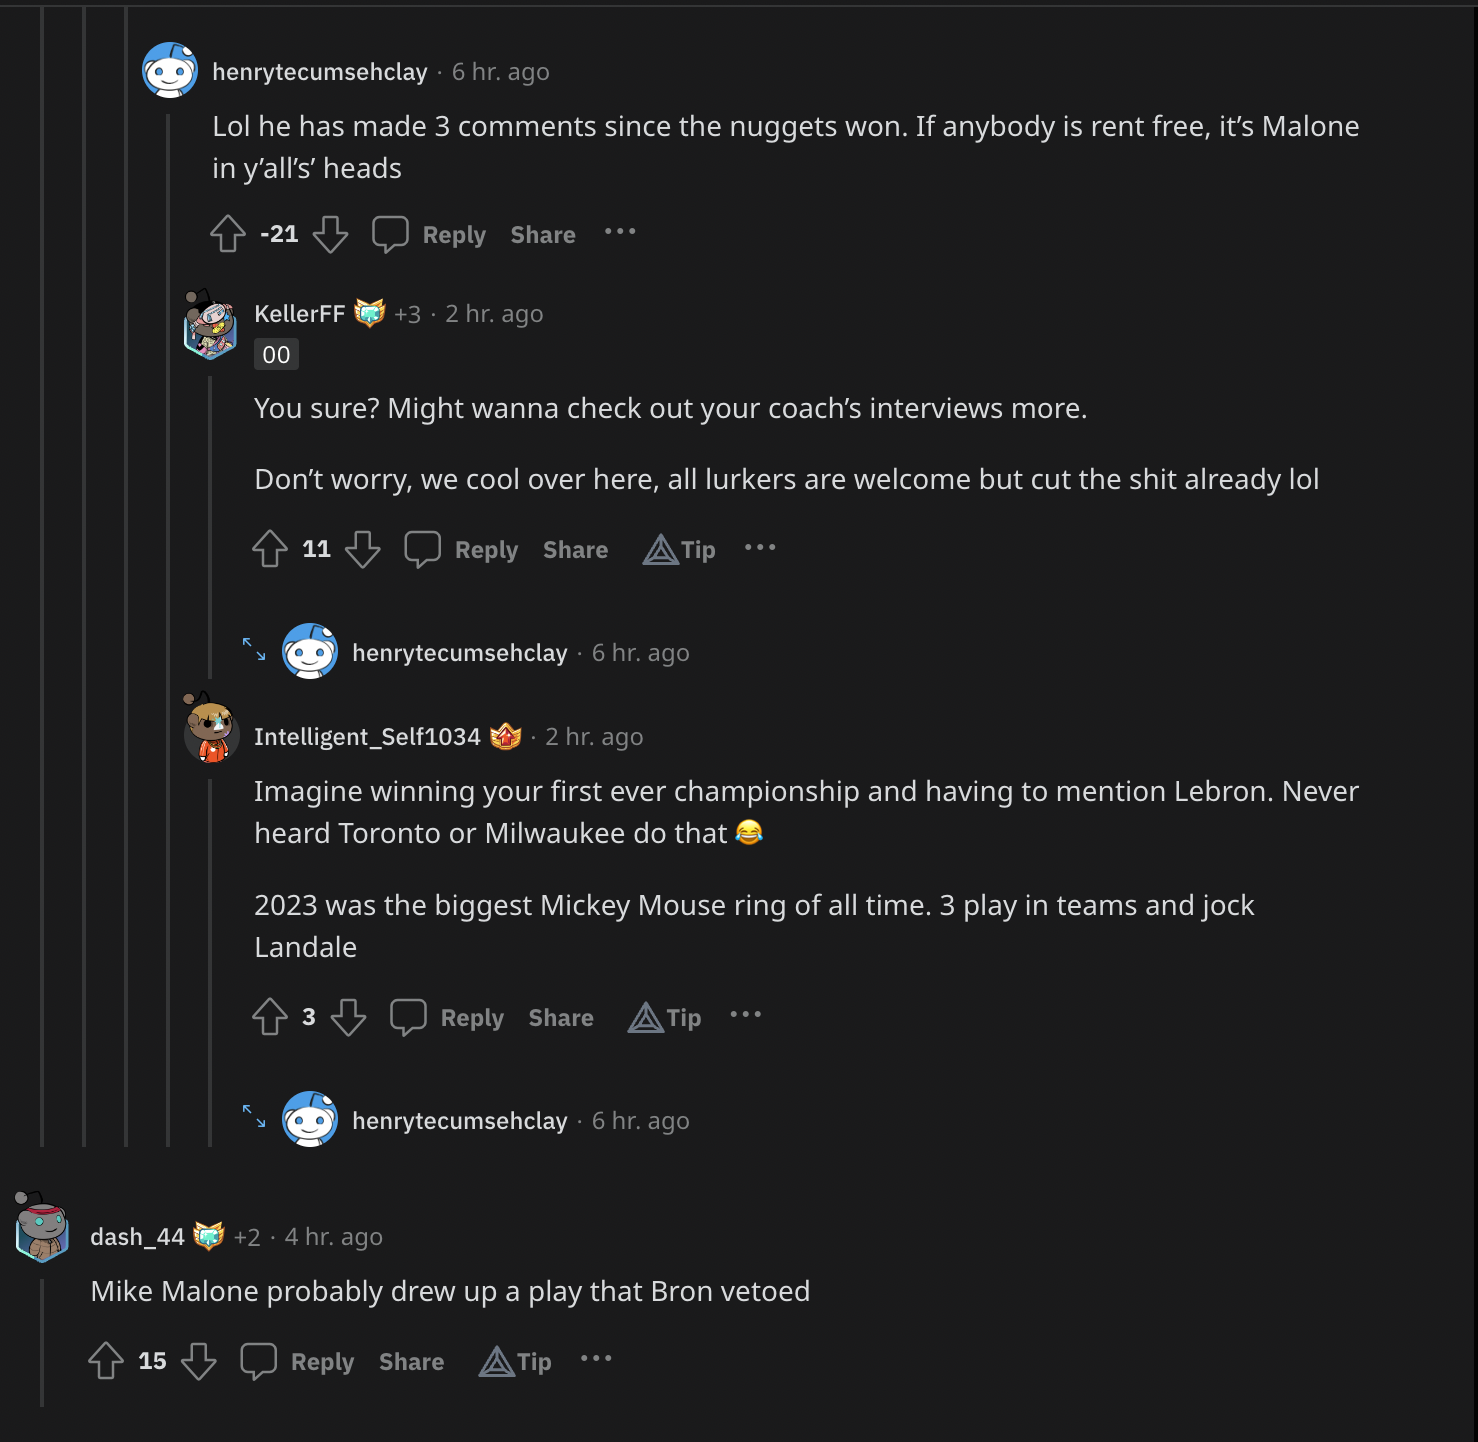Tip dash_44 for the comment

click(516, 1361)
